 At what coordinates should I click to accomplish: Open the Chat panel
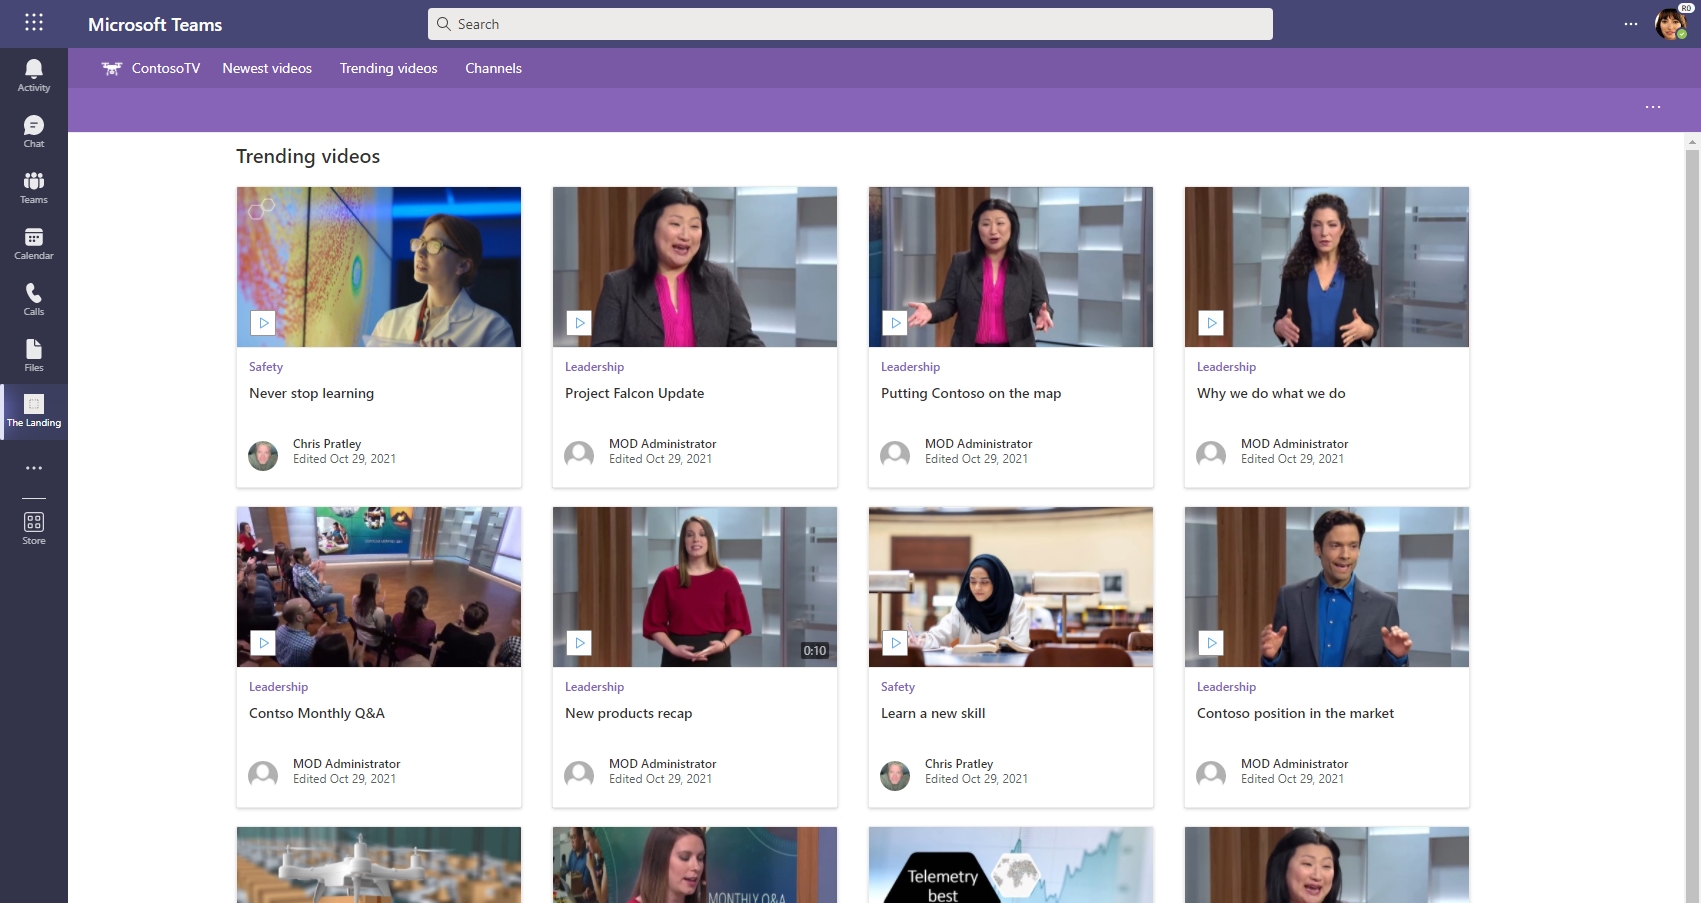33,129
